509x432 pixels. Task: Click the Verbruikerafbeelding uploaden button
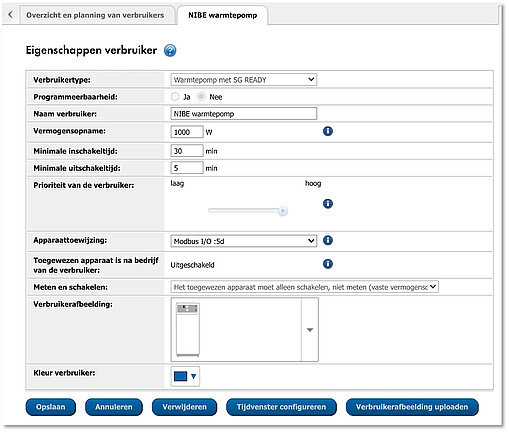pyautogui.click(x=412, y=407)
